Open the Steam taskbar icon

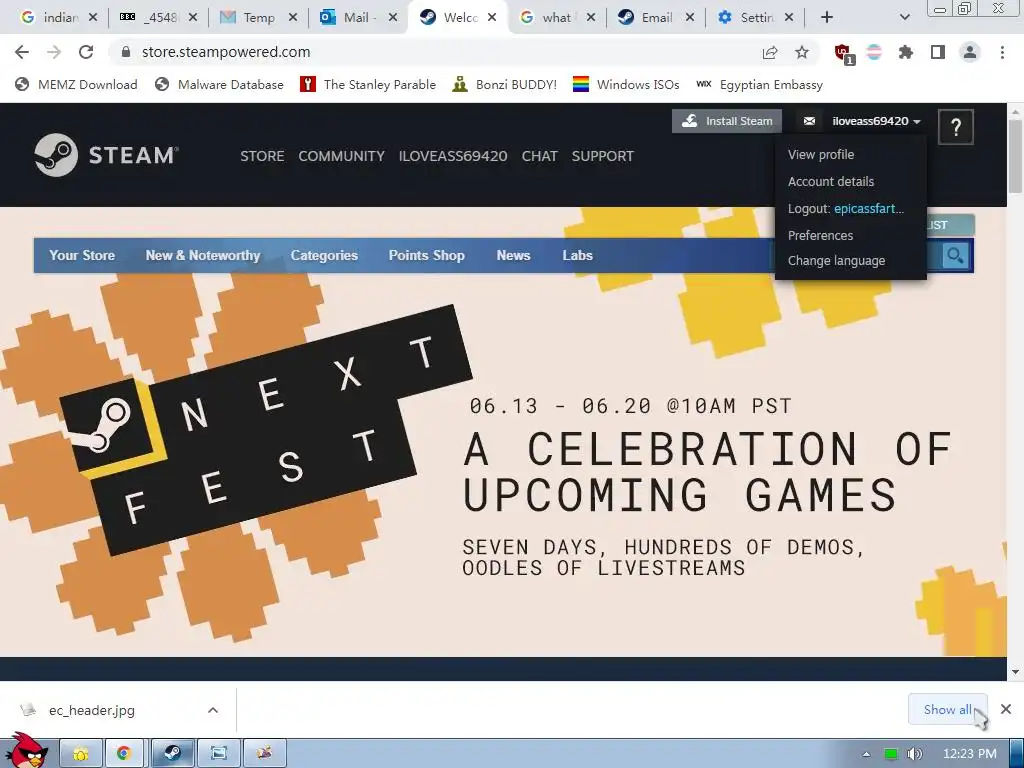pos(172,754)
